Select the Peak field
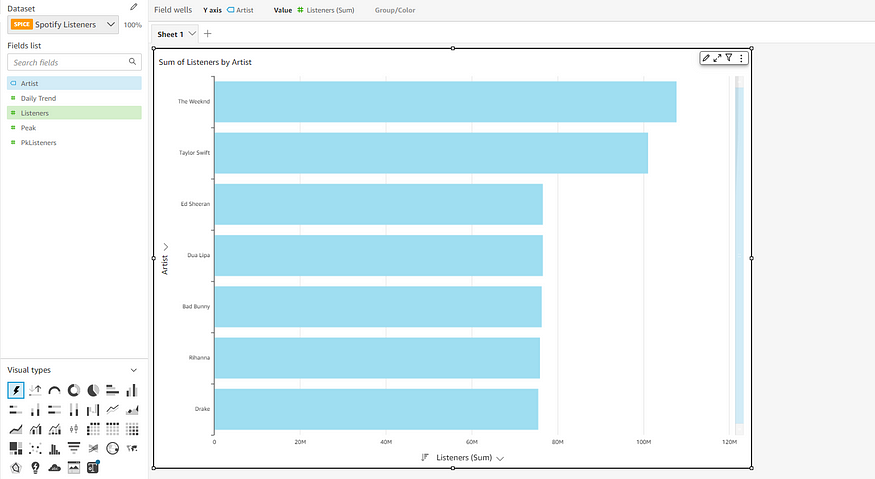This screenshot has height=479, width=875. pyautogui.click(x=74, y=128)
